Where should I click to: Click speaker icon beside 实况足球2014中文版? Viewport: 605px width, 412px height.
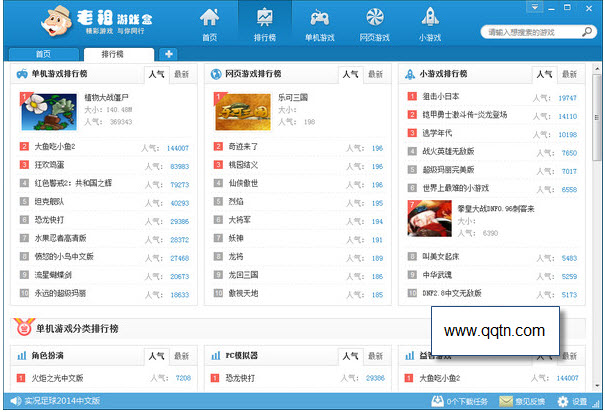click(15, 401)
